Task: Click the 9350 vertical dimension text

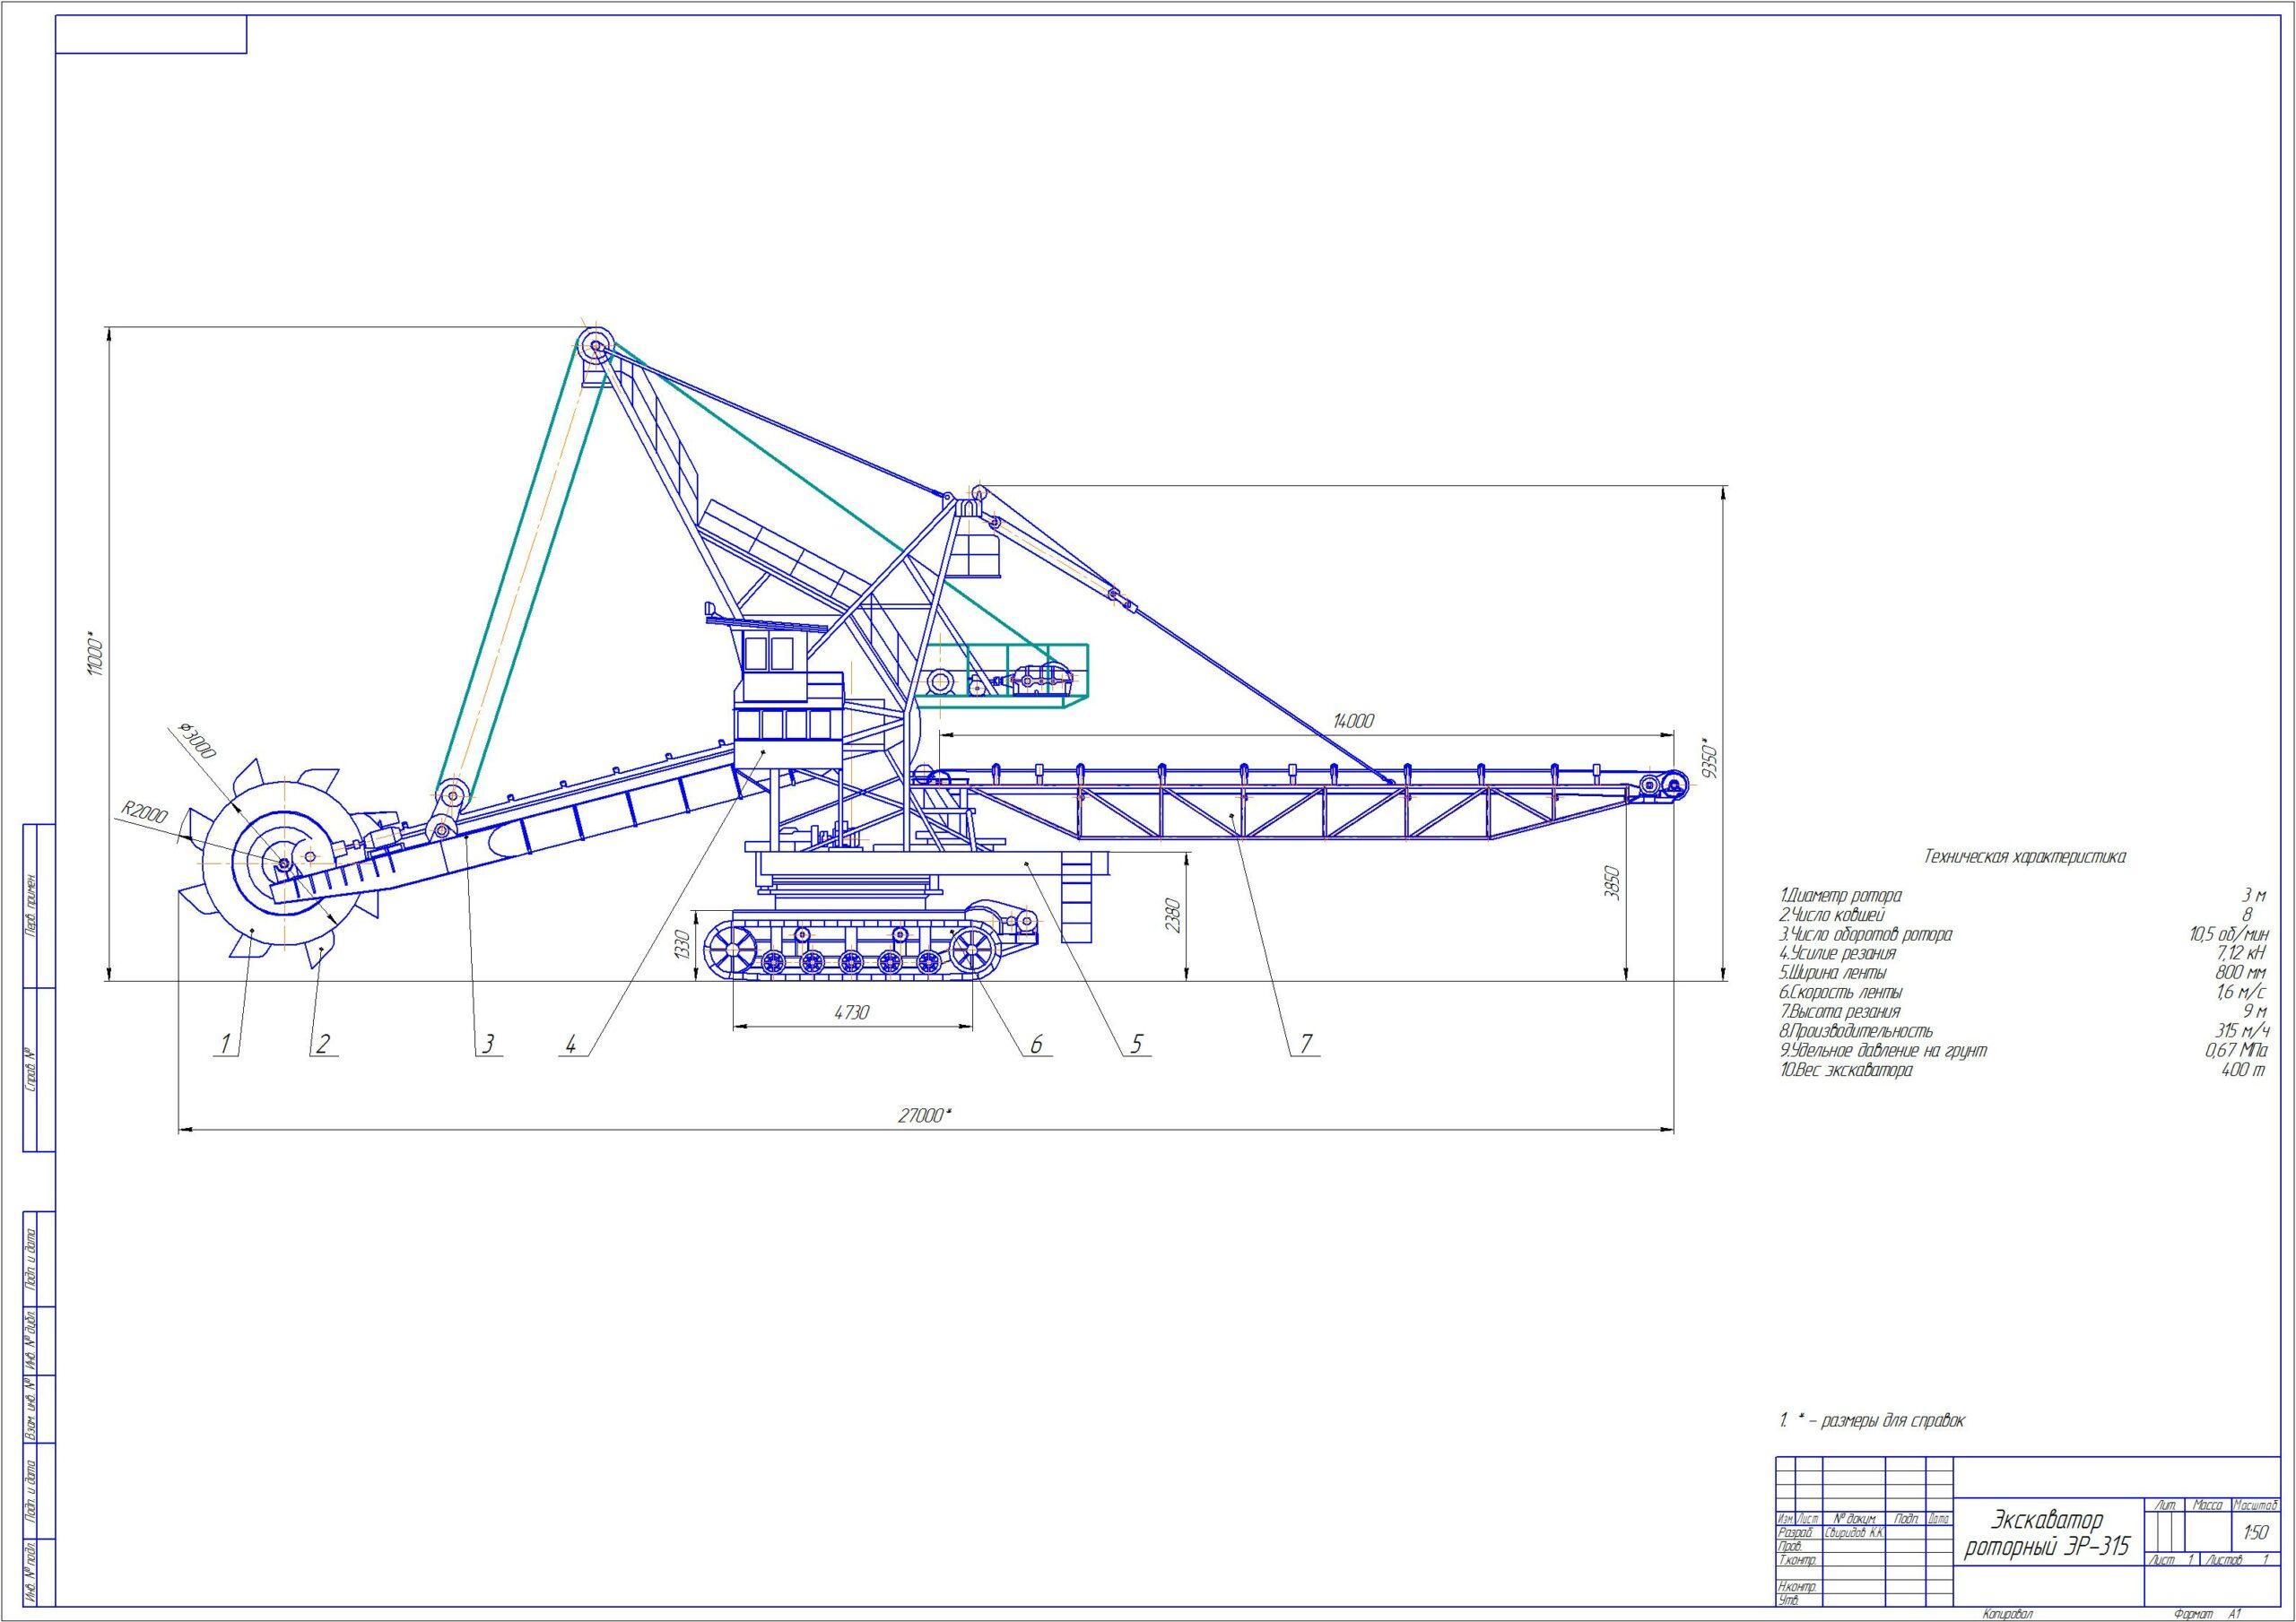Action: tap(1710, 758)
